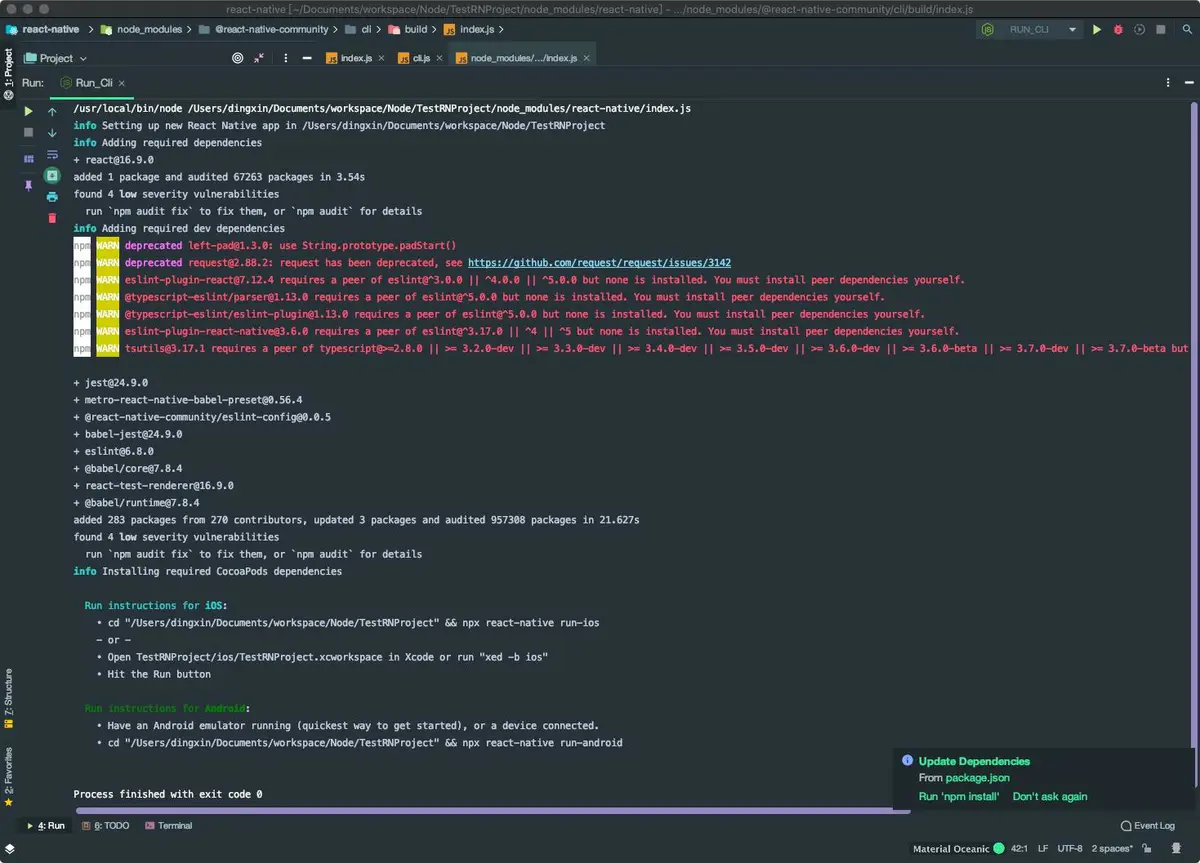Click the Run 'npm install' link

point(958,797)
